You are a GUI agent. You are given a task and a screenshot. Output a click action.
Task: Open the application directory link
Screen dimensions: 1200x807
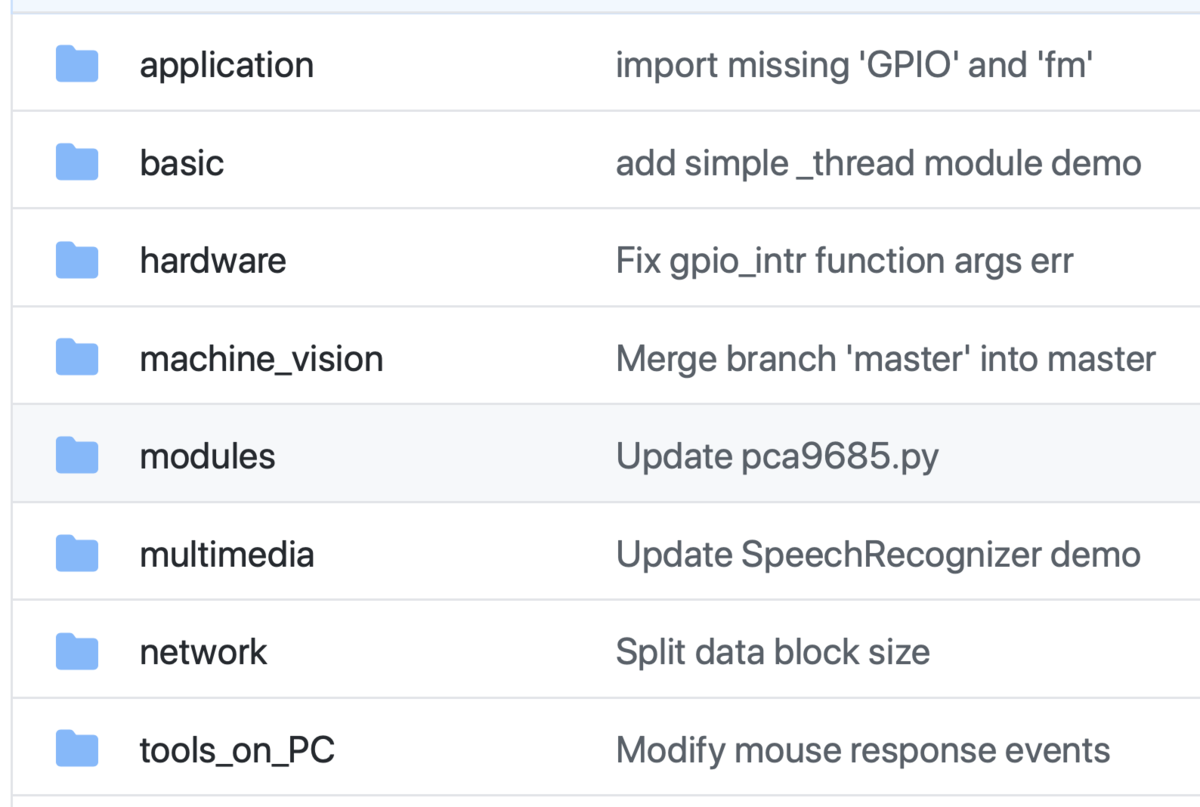pos(226,66)
